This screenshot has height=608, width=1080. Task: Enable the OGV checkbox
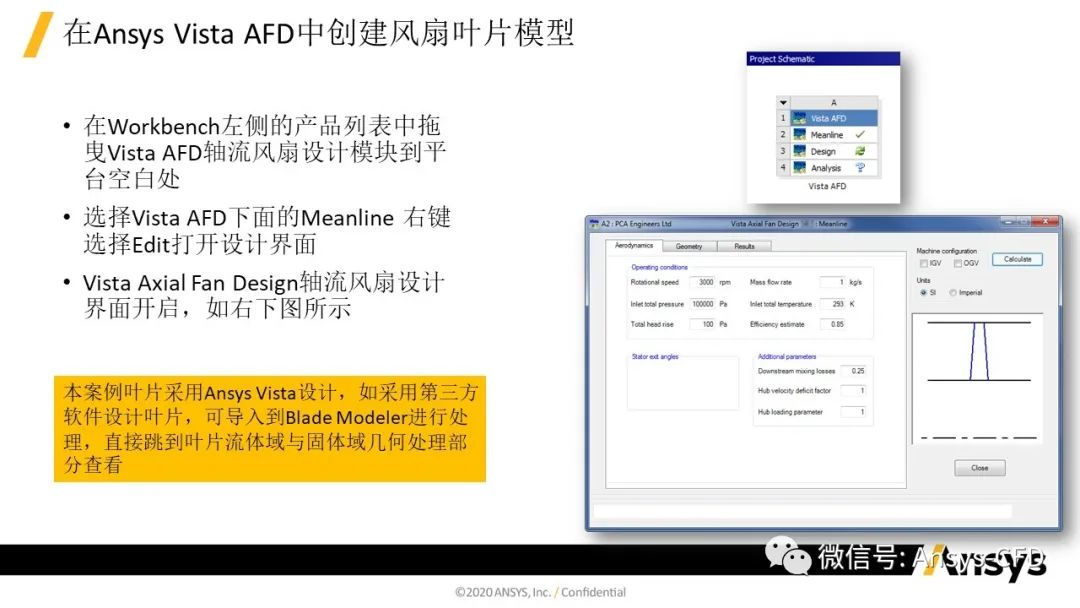pyautogui.click(x=957, y=263)
